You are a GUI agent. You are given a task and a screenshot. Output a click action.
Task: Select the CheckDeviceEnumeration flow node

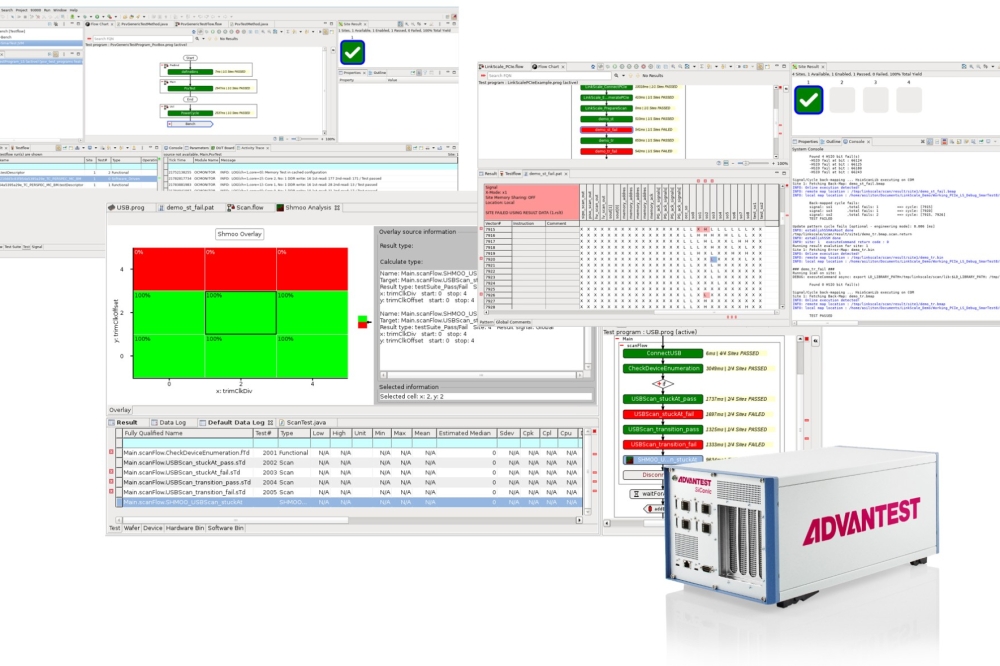pyautogui.click(x=663, y=369)
